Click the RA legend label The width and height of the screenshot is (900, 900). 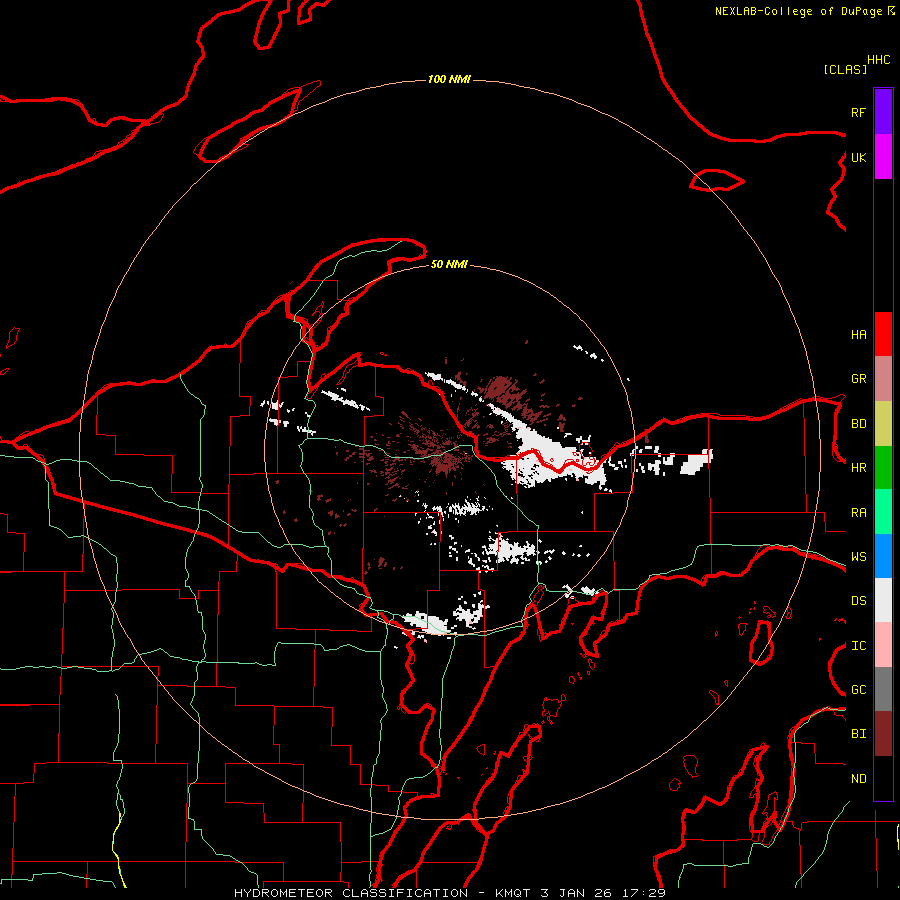pos(859,513)
